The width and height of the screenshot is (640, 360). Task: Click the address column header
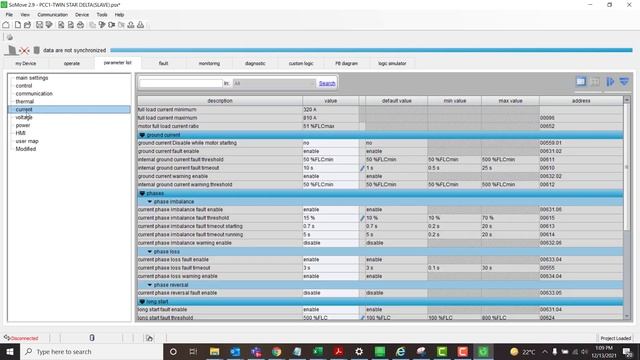[x=581, y=100]
